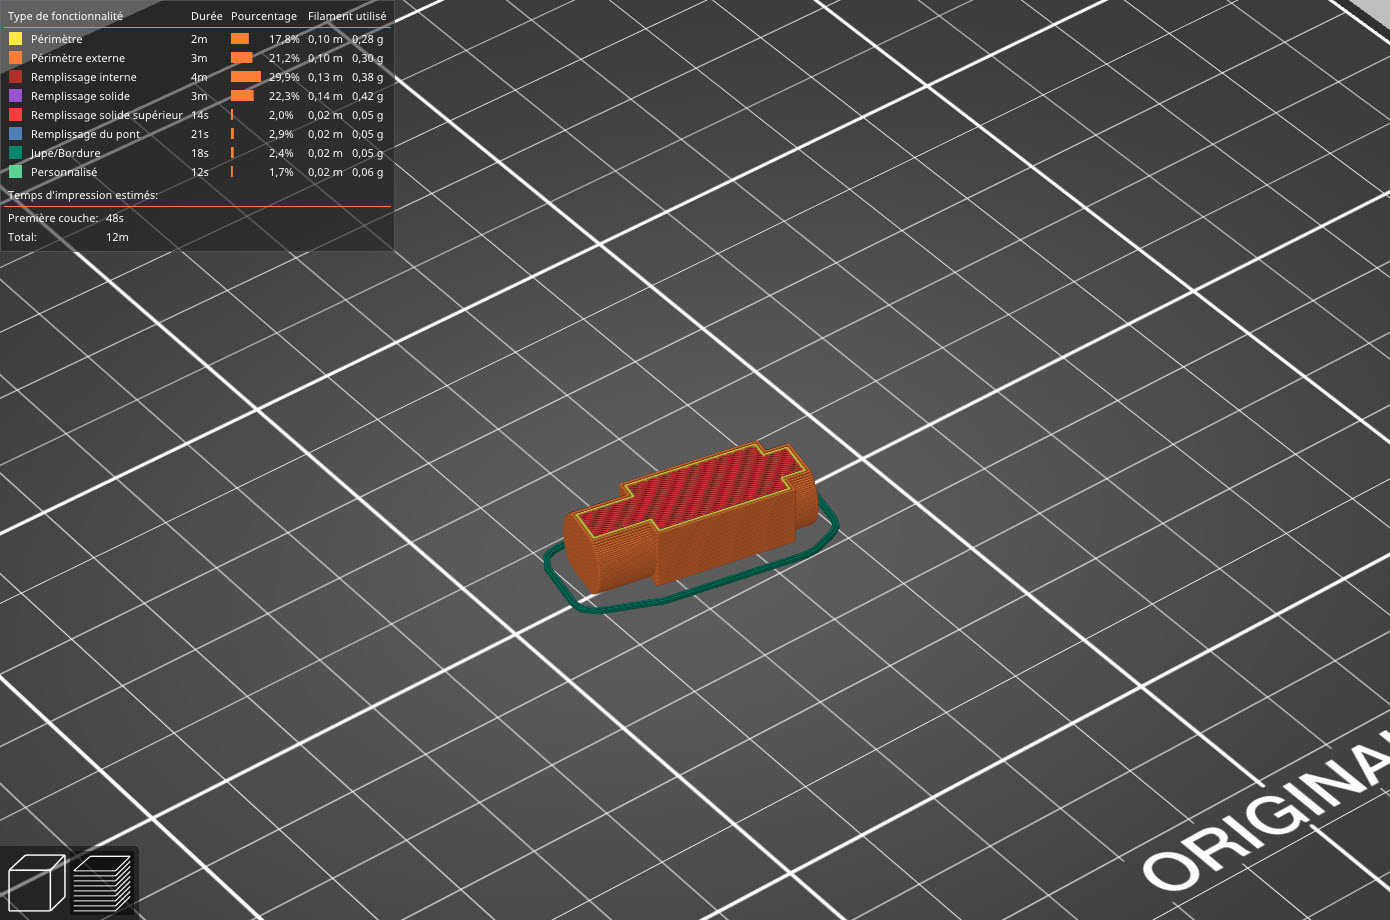
Task: Click the '12s' duration value
Action: point(200,172)
